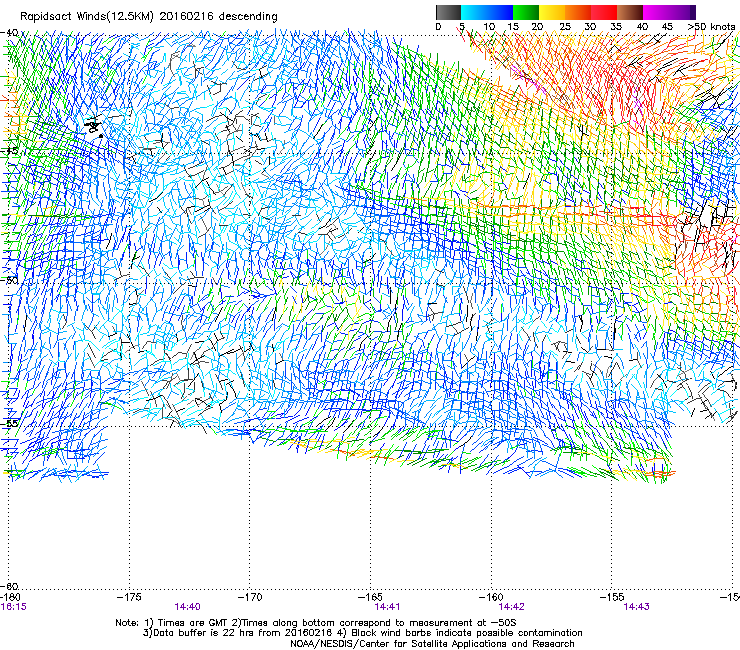Click the purple '14:41' time label

click(x=387, y=607)
